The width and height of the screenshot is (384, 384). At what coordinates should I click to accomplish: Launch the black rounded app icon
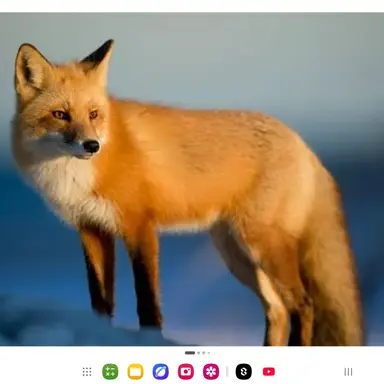(x=244, y=372)
